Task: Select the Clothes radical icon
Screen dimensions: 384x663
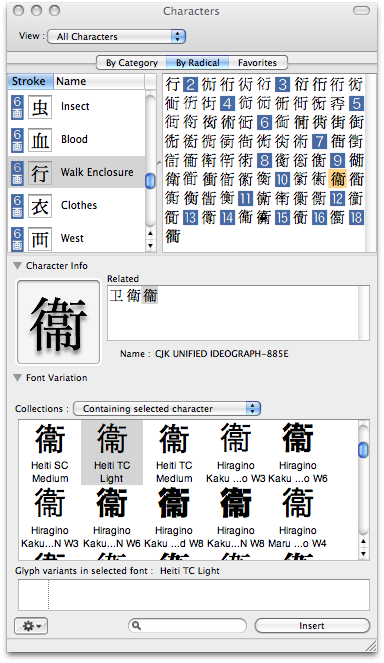Action: 40,206
